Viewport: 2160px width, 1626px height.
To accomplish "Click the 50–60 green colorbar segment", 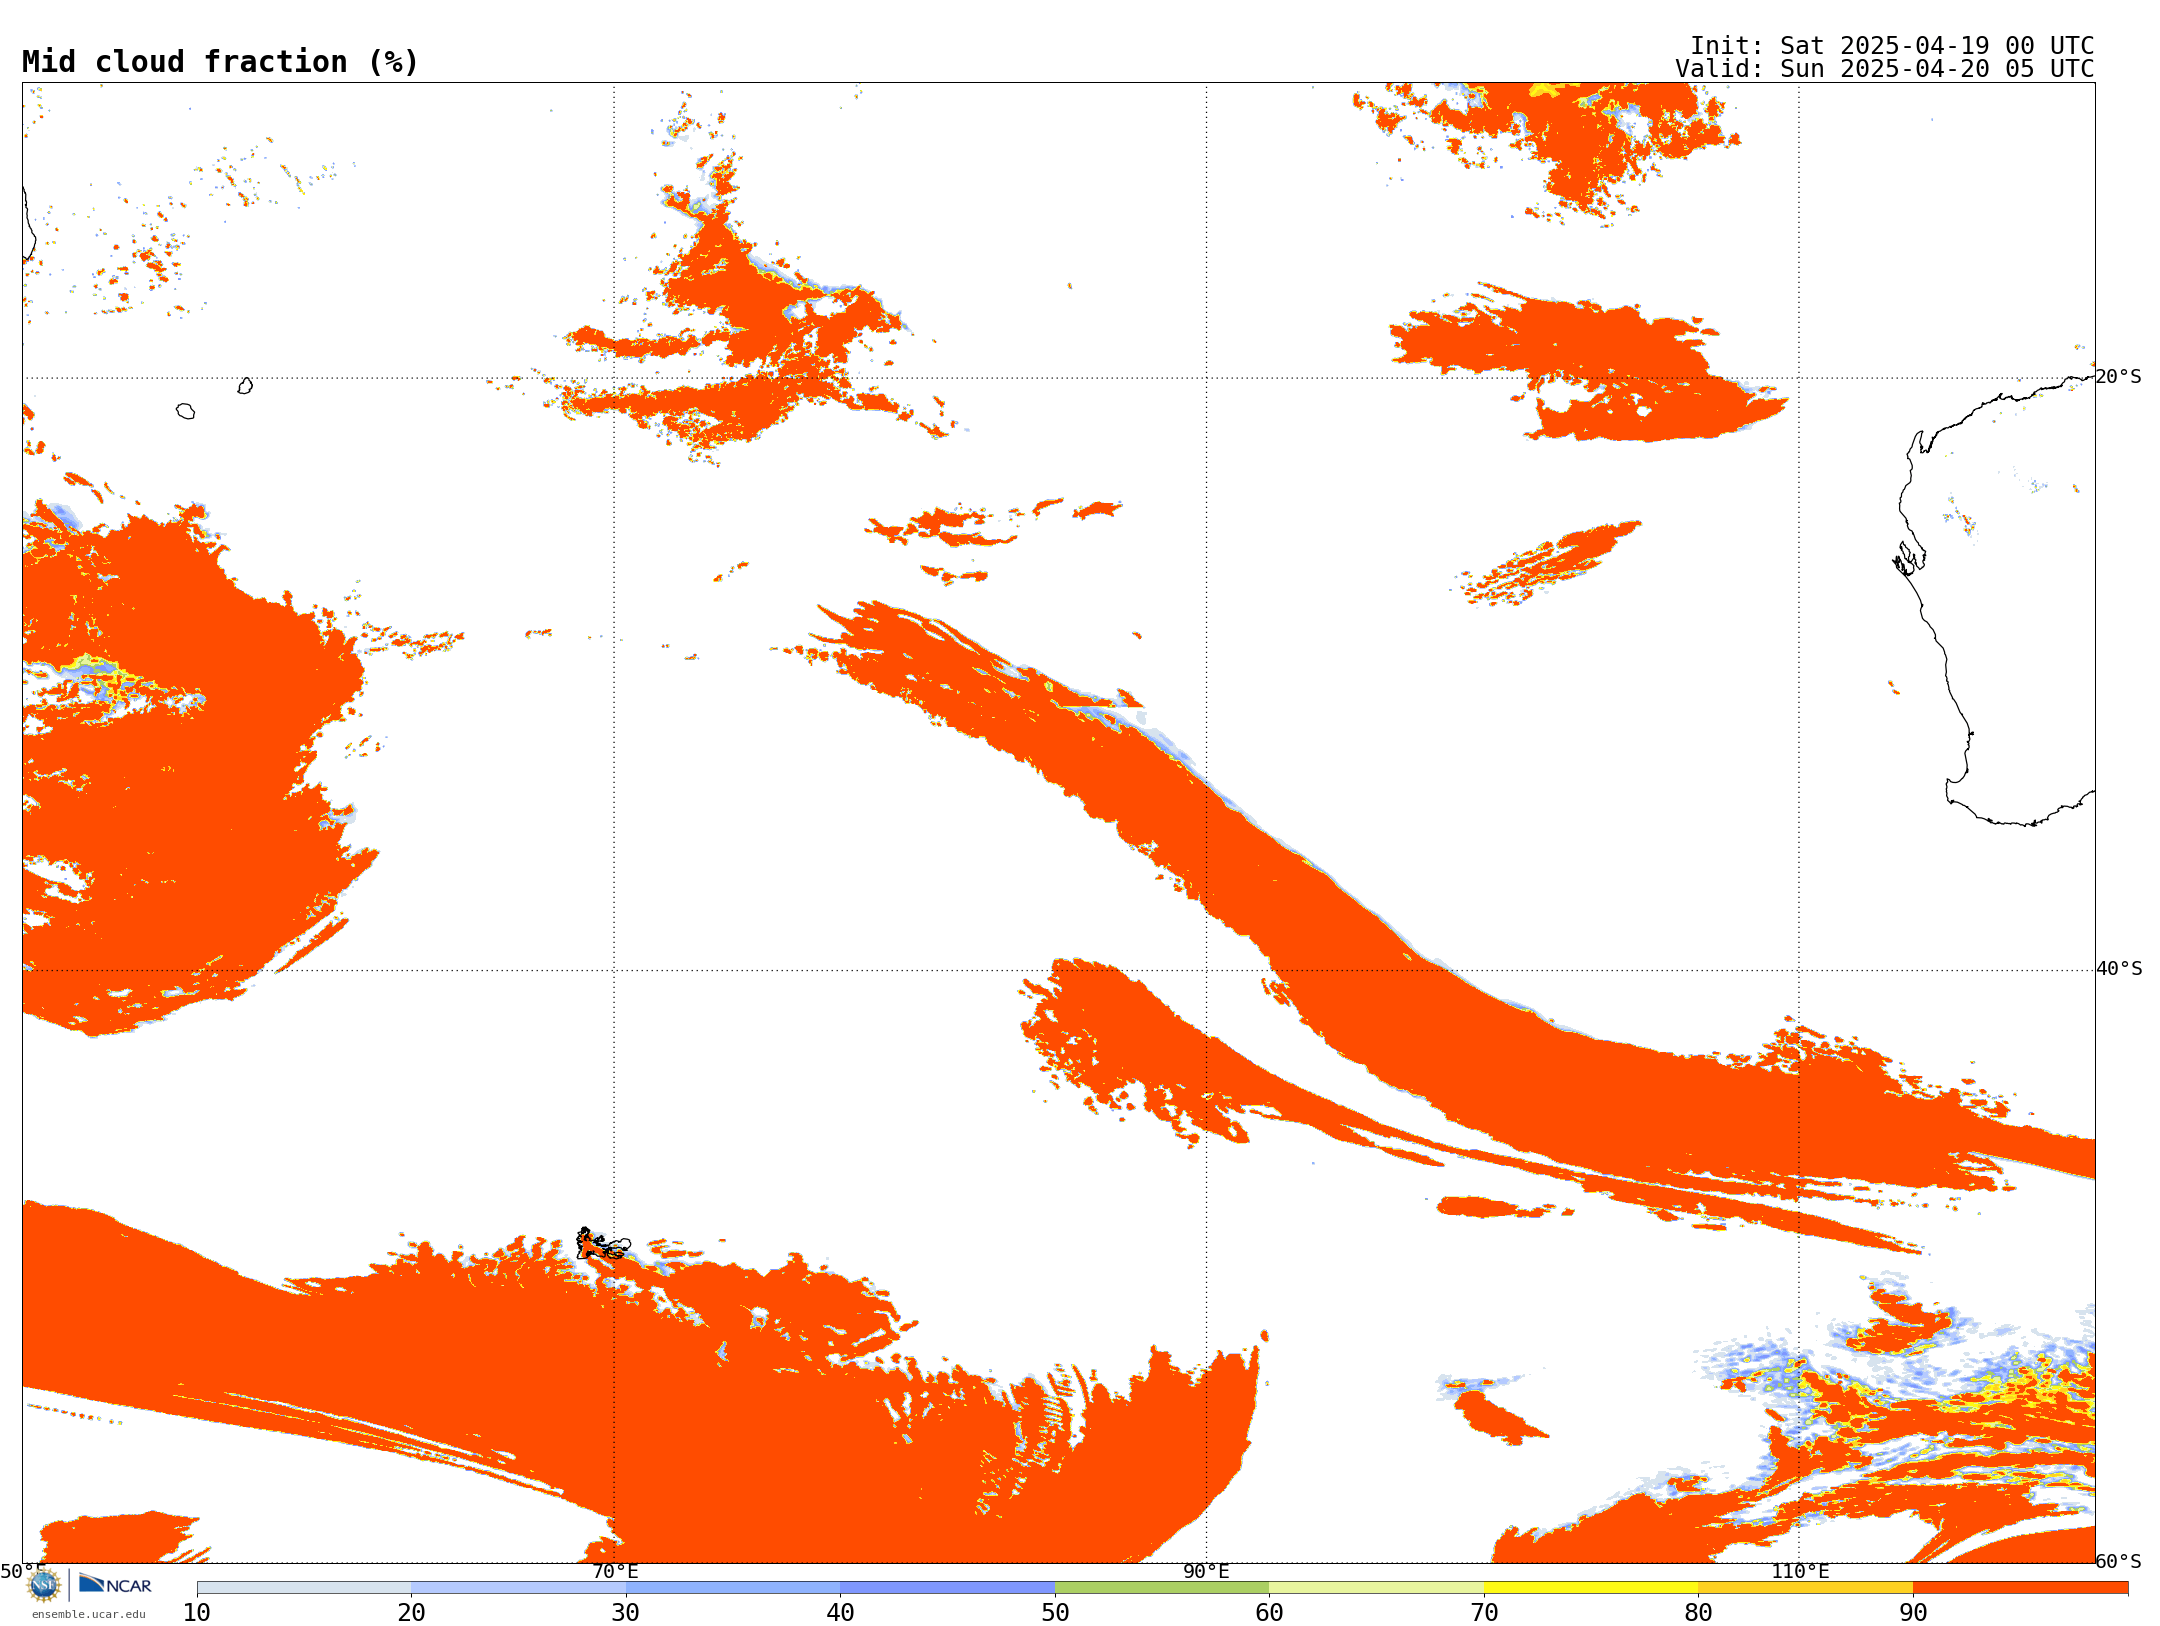I will click(x=1162, y=1588).
